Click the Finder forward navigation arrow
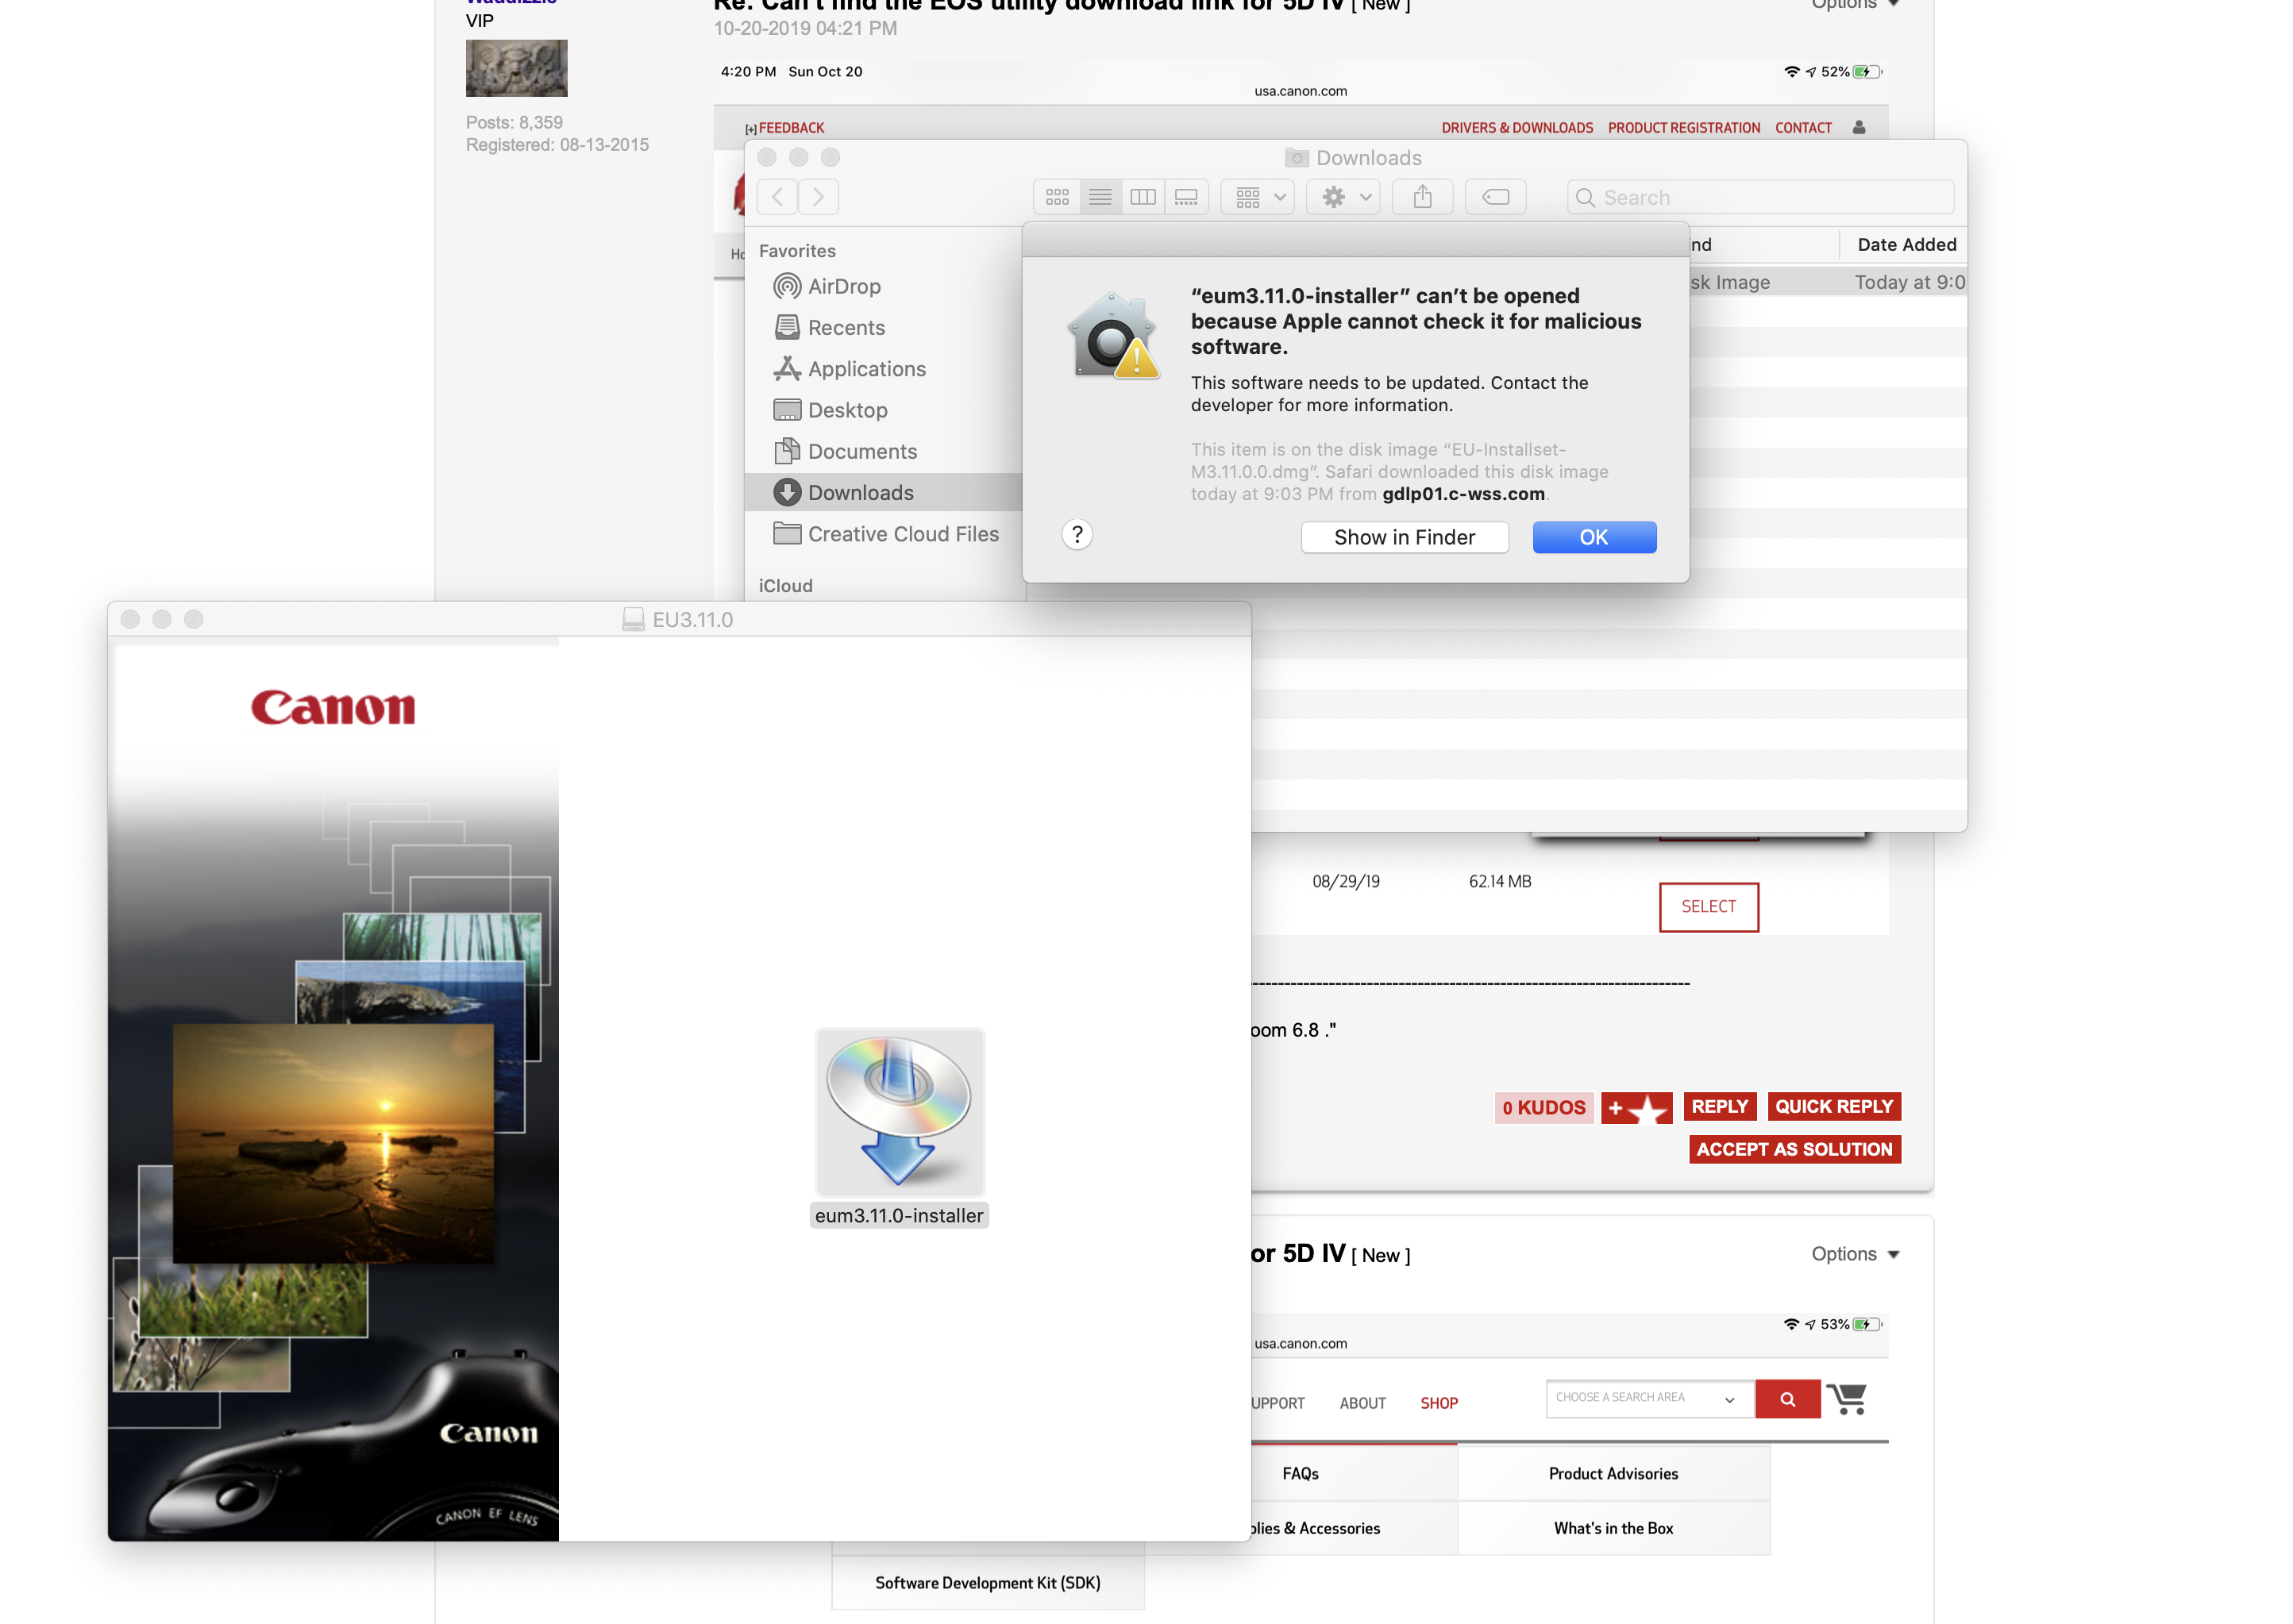Image resolution: width=2293 pixels, height=1624 pixels. [x=818, y=197]
